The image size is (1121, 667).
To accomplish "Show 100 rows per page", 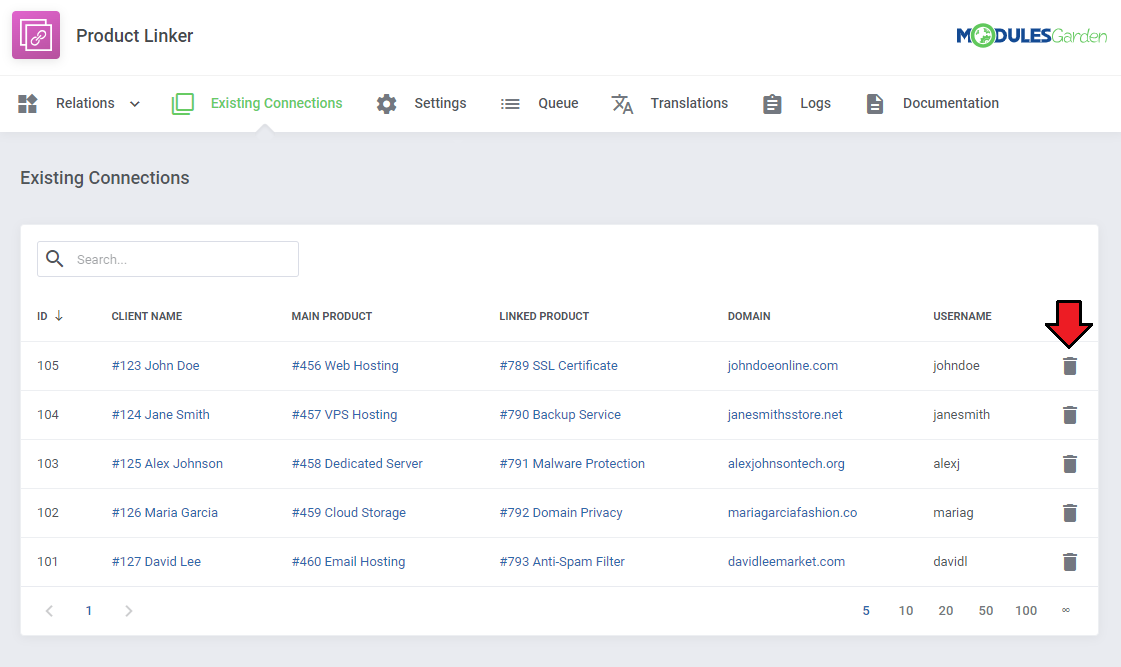I will [x=1026, y=611].
